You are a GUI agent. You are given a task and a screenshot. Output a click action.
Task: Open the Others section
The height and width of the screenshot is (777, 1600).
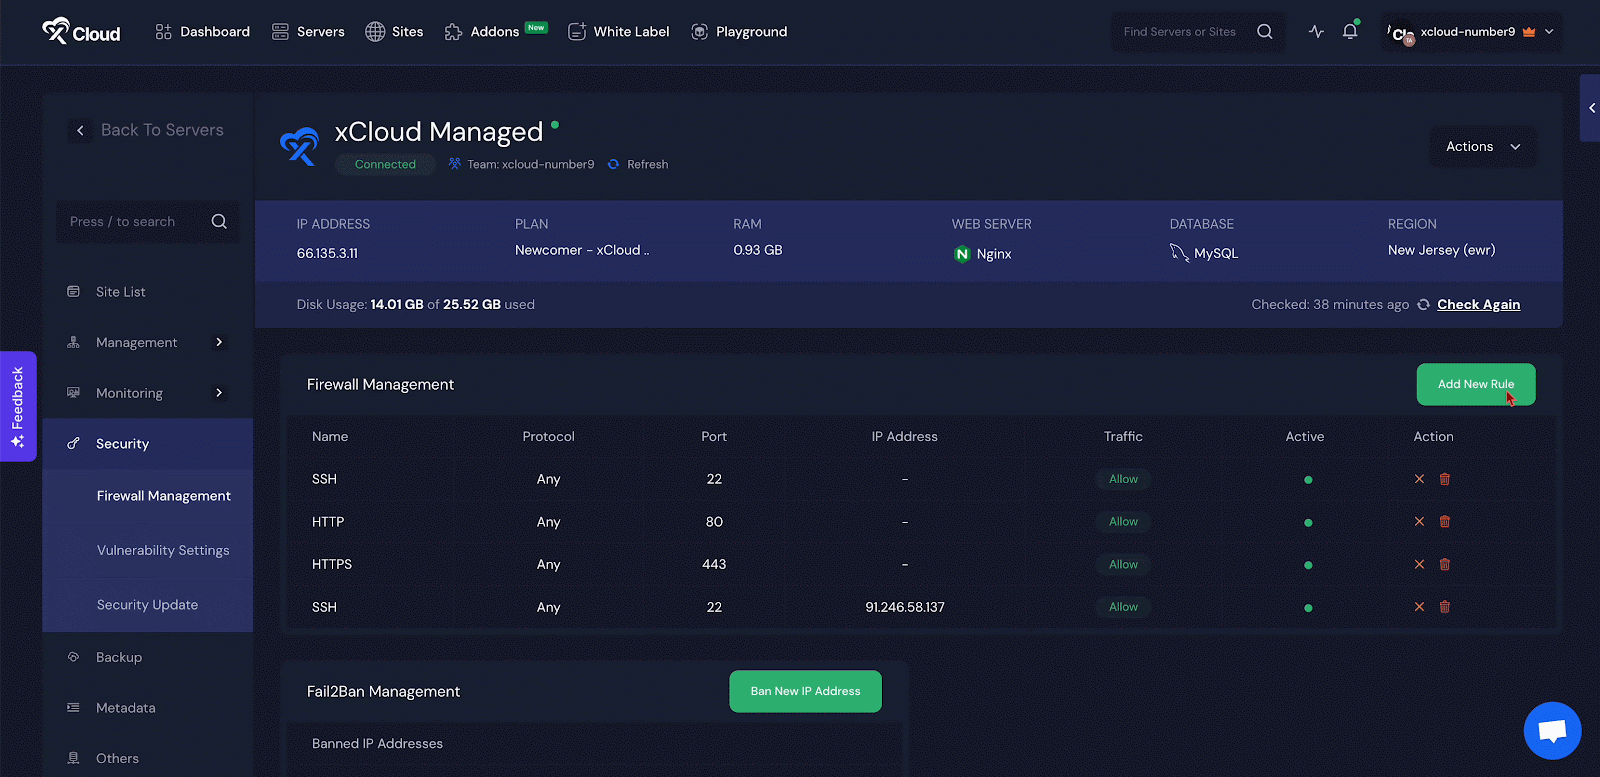point(117,758)
